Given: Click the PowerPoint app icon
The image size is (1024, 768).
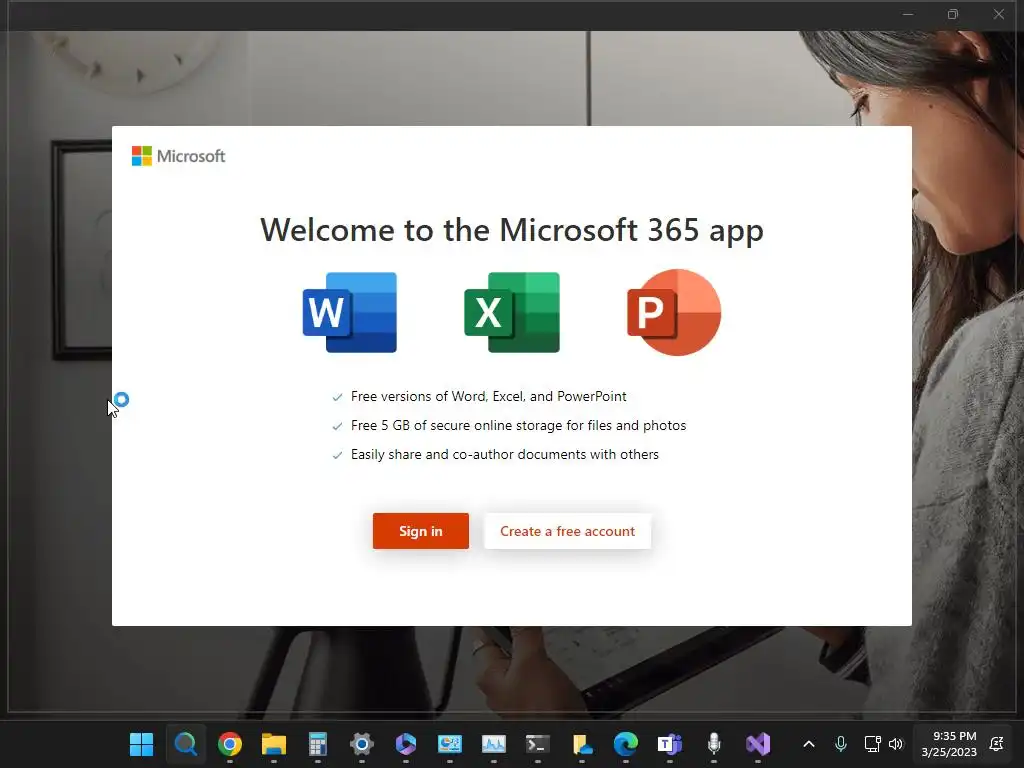Looking at the screenshot, I should (x=674, y=312).
